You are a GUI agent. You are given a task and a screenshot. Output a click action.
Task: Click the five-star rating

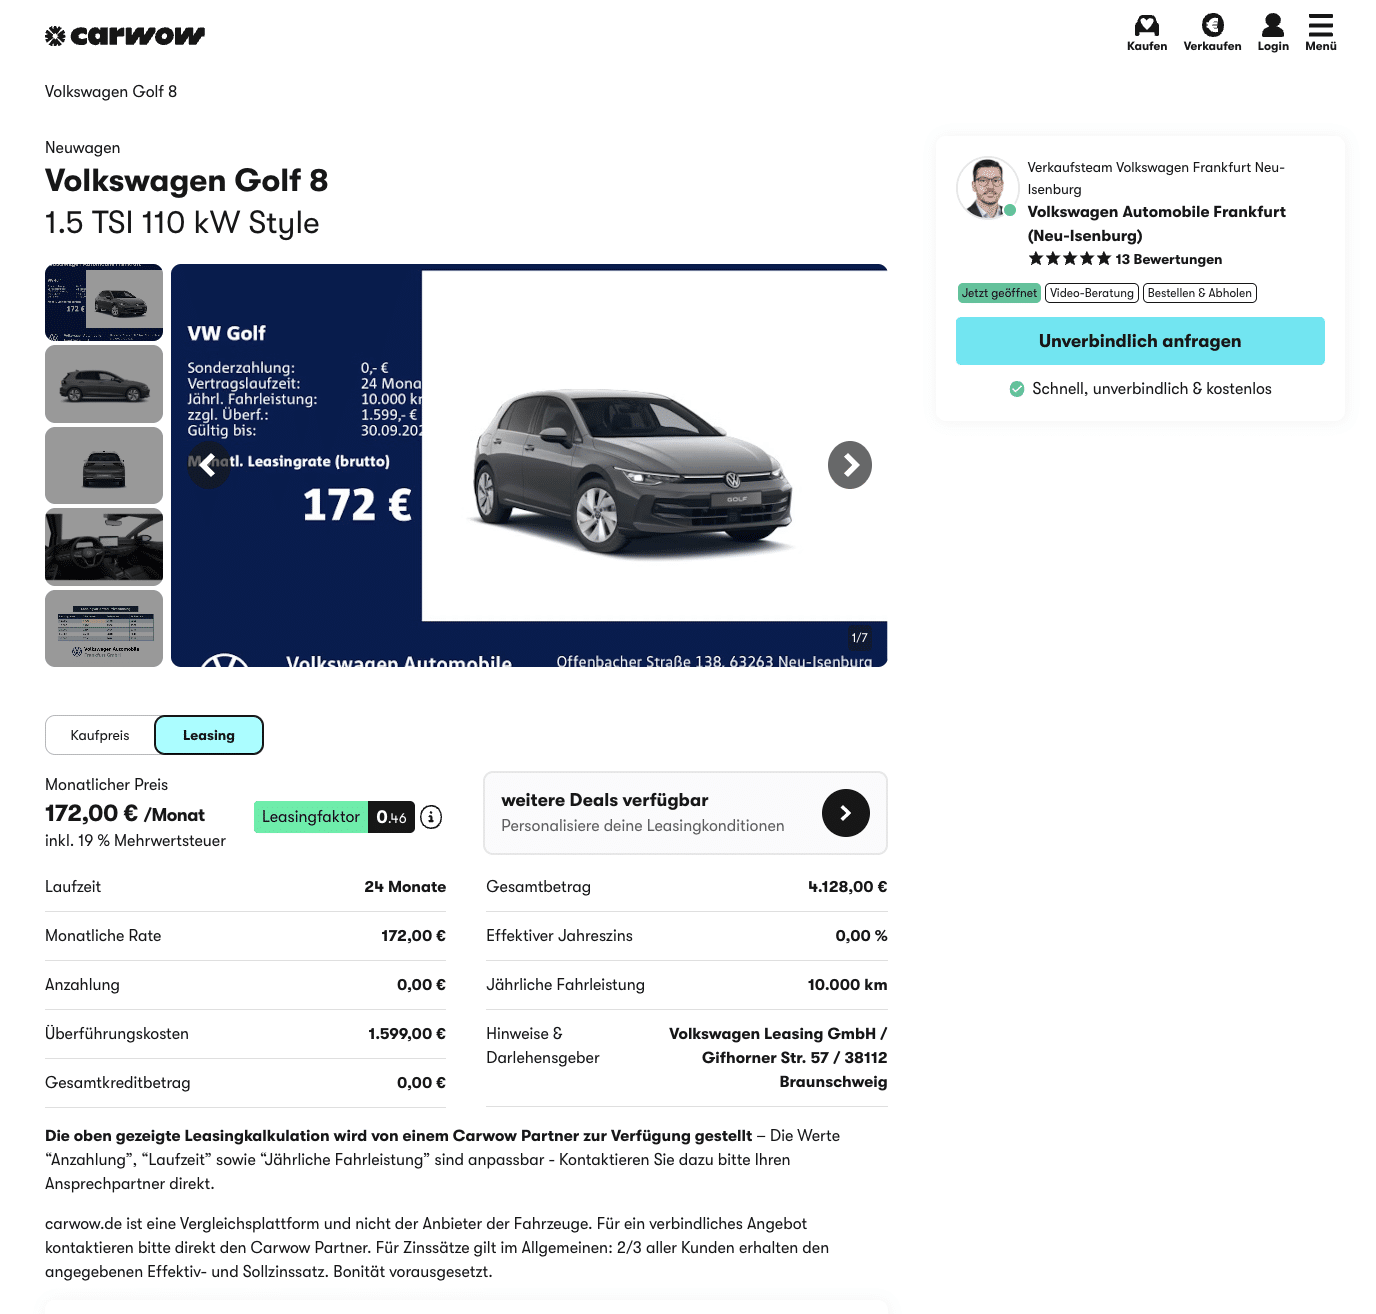click(x=1069, y=259)
